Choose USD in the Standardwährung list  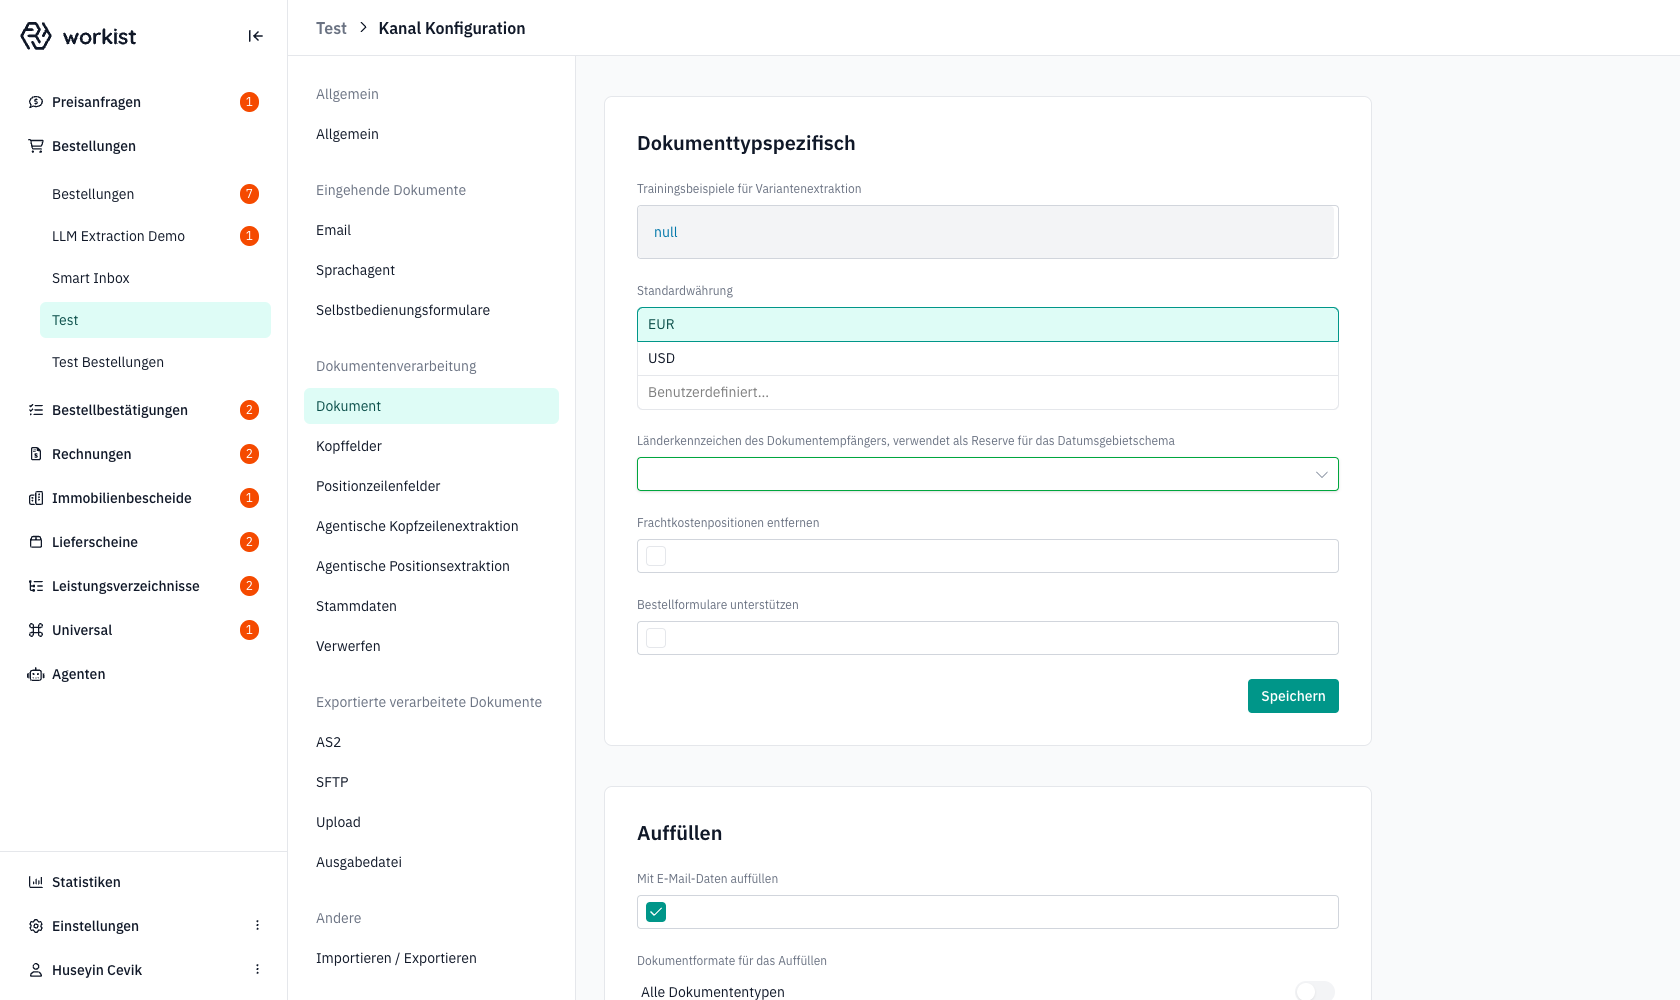click(x=988, y=358)
